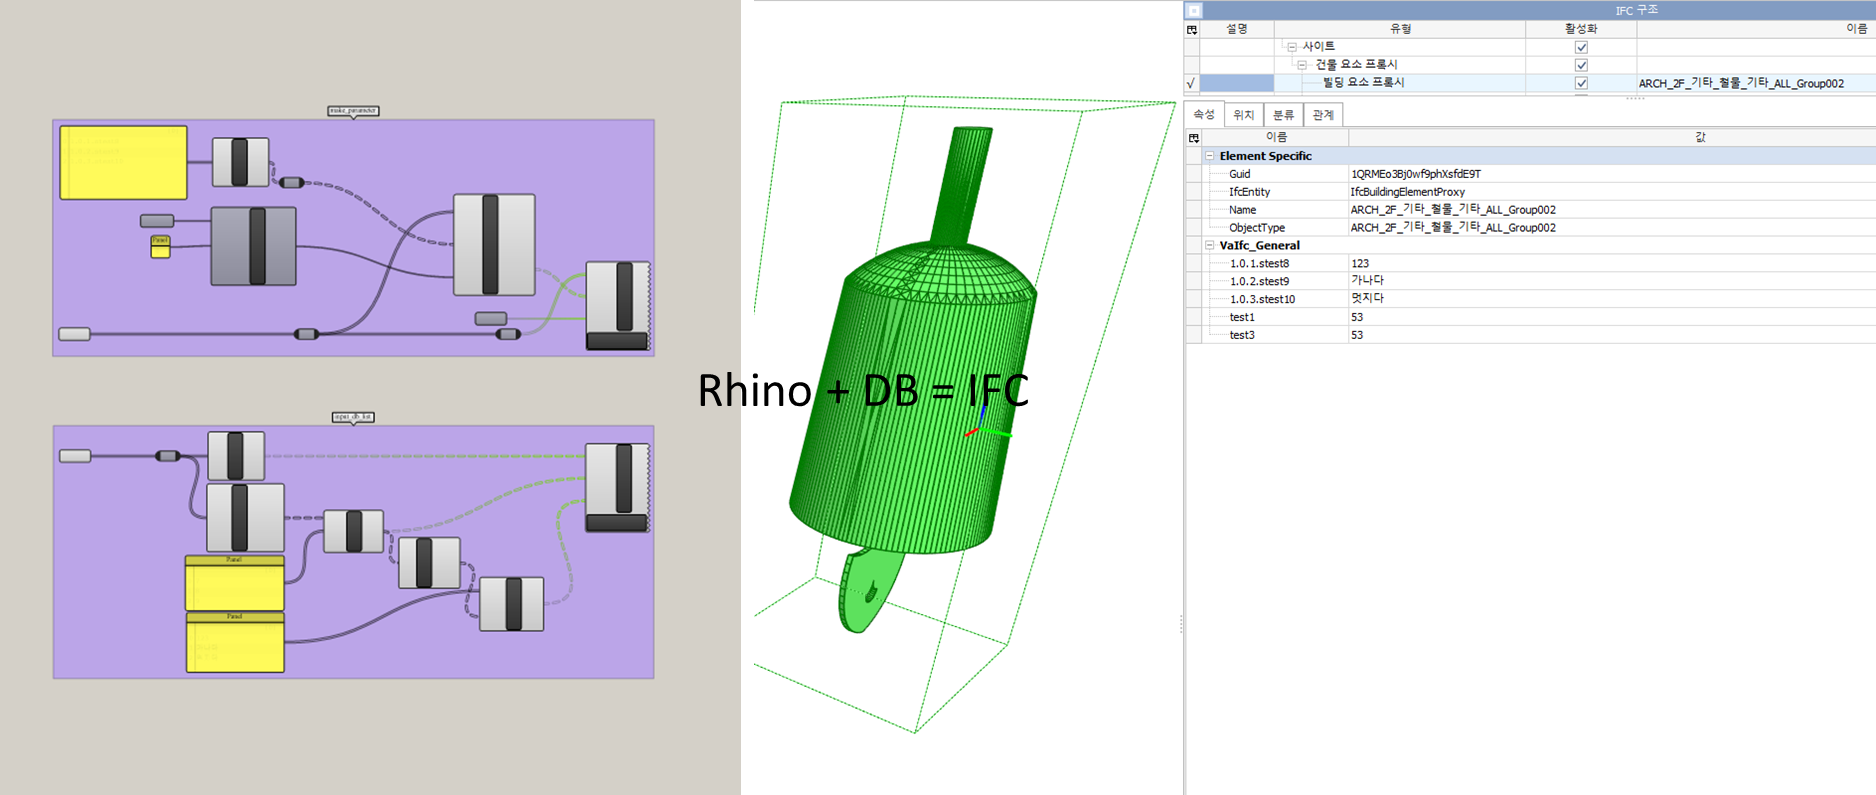Open column chooser icon in the properties grid
The width and height of the screenshot is (1876, 795).
[1194, 137]
